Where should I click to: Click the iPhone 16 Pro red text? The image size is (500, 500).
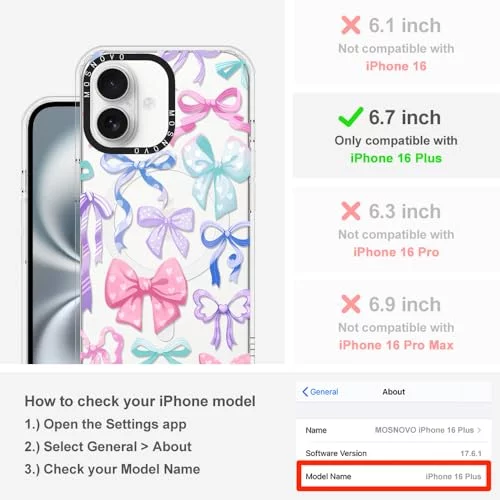click(x=396, y=252)
